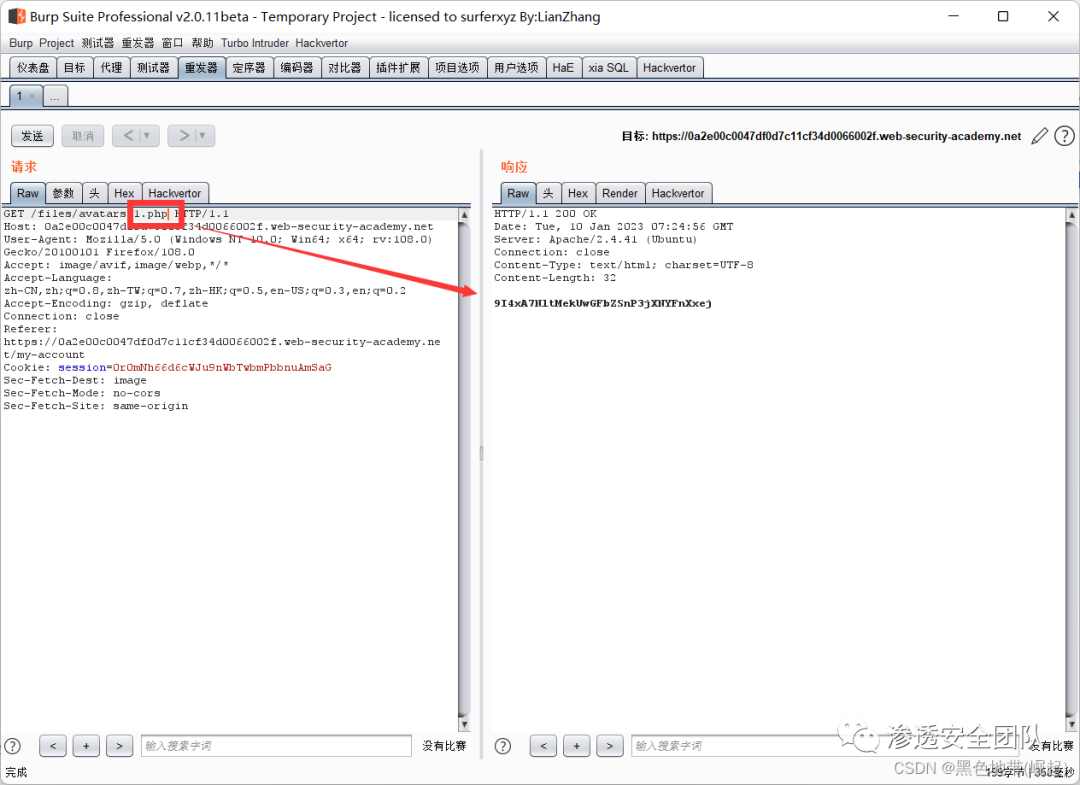Select repeater tab 1

click(19, 96)
